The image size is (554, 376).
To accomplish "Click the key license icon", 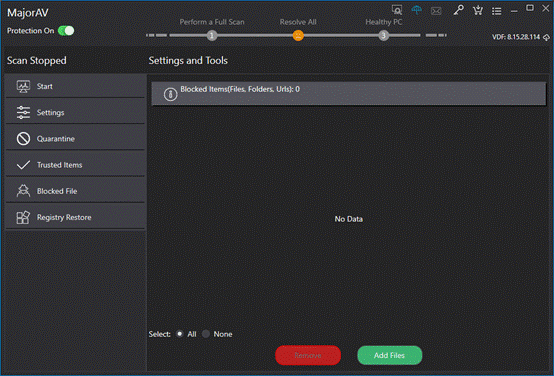I will [459, 11].
